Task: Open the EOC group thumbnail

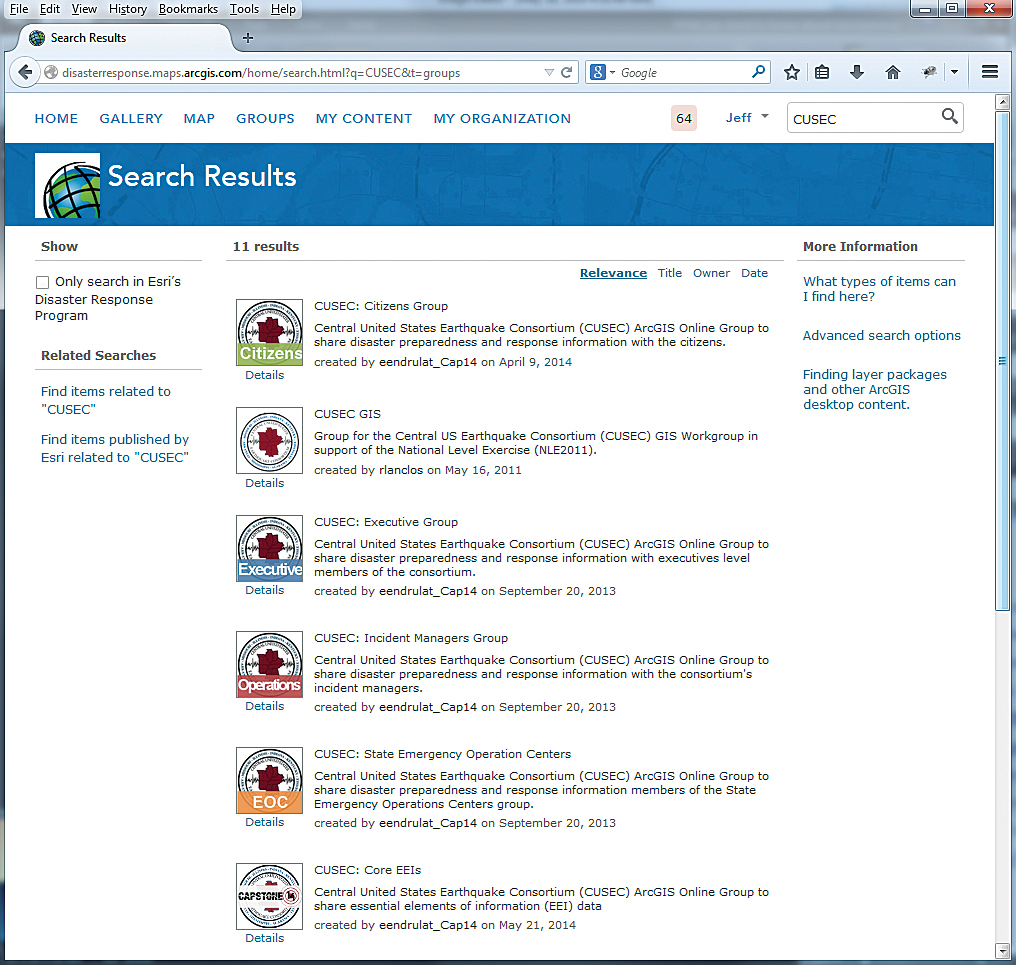Action: click(x=270, y=780)
